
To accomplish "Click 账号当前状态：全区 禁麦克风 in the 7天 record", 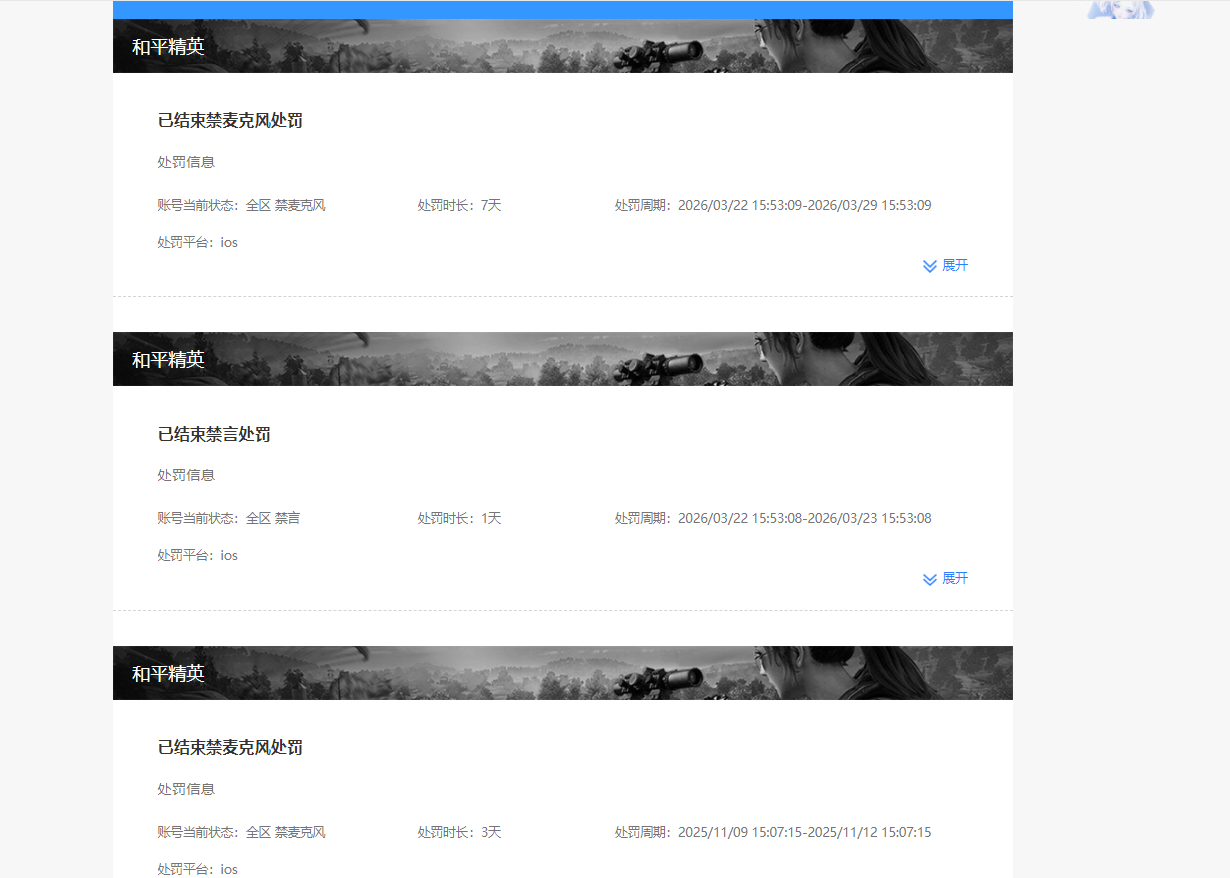I will 241,205.
